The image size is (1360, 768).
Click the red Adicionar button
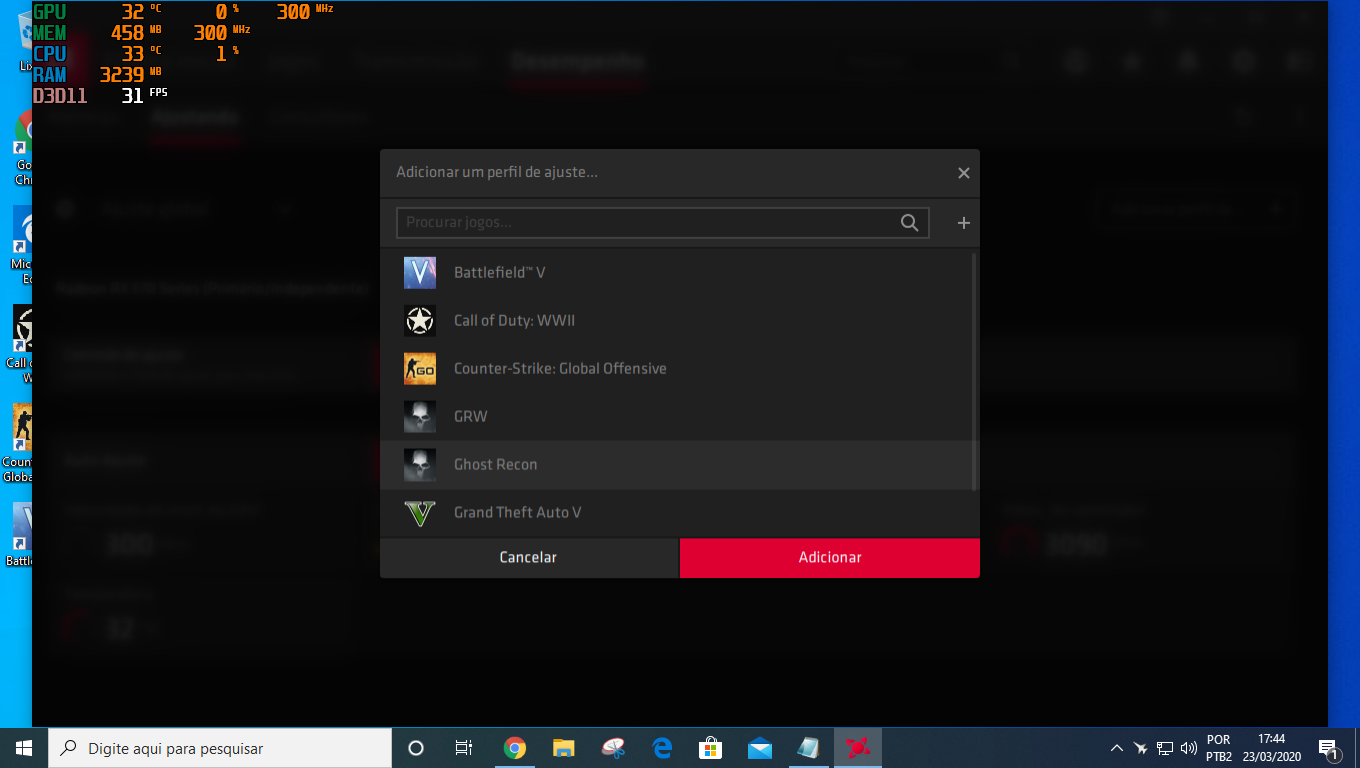tap(830, 558)
